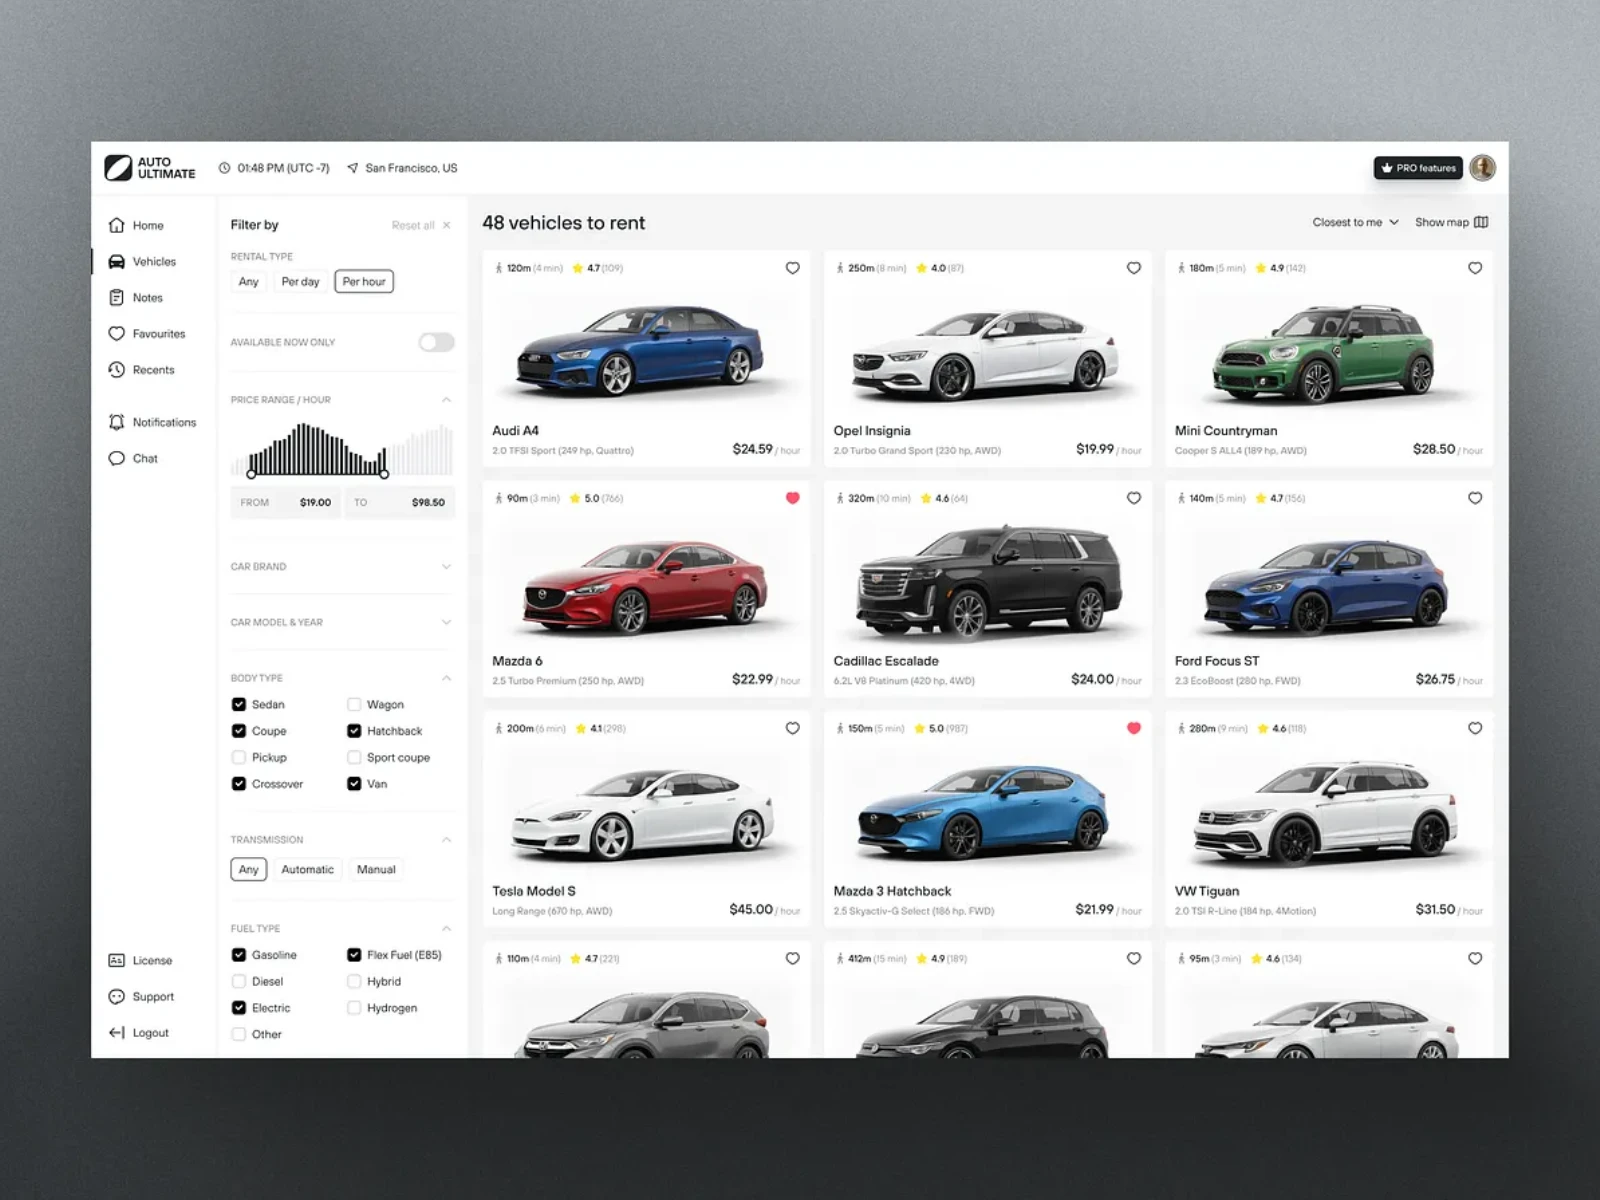Screen dimensions: 1600x1200
Task: Unfavourite the Mazda 6 red heart
Action: pos(793,498)
